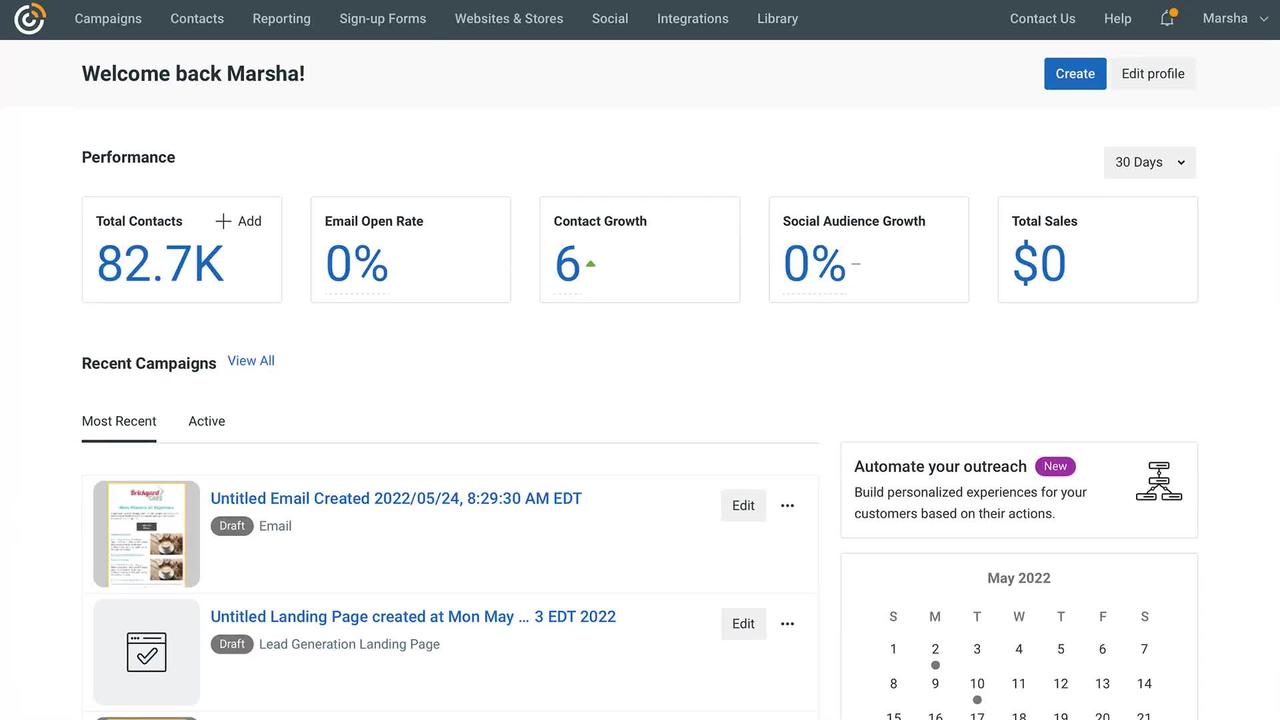
Task: Open the Untitled Email thumbnail preview
Action: [147, 534]
